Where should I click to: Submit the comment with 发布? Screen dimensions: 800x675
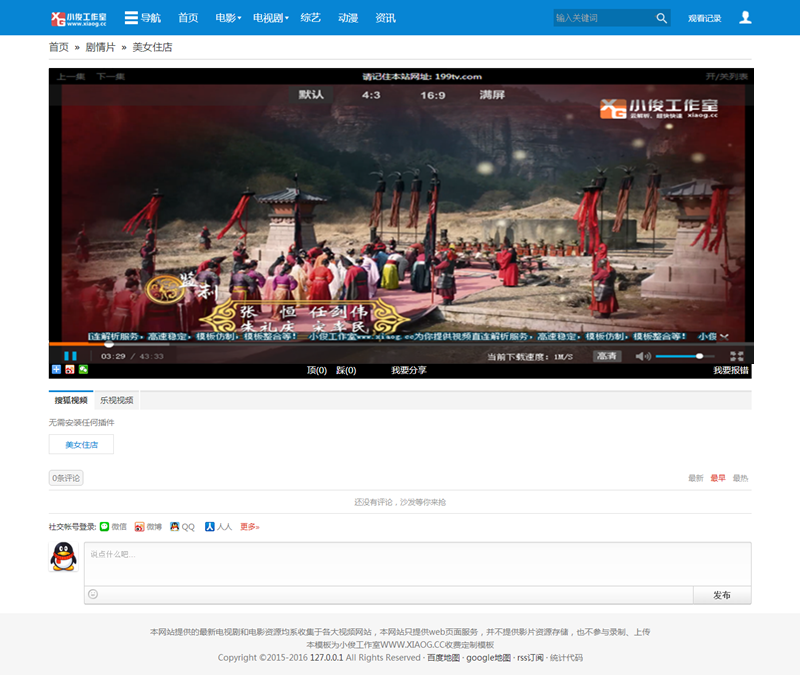tap(722, 595)
